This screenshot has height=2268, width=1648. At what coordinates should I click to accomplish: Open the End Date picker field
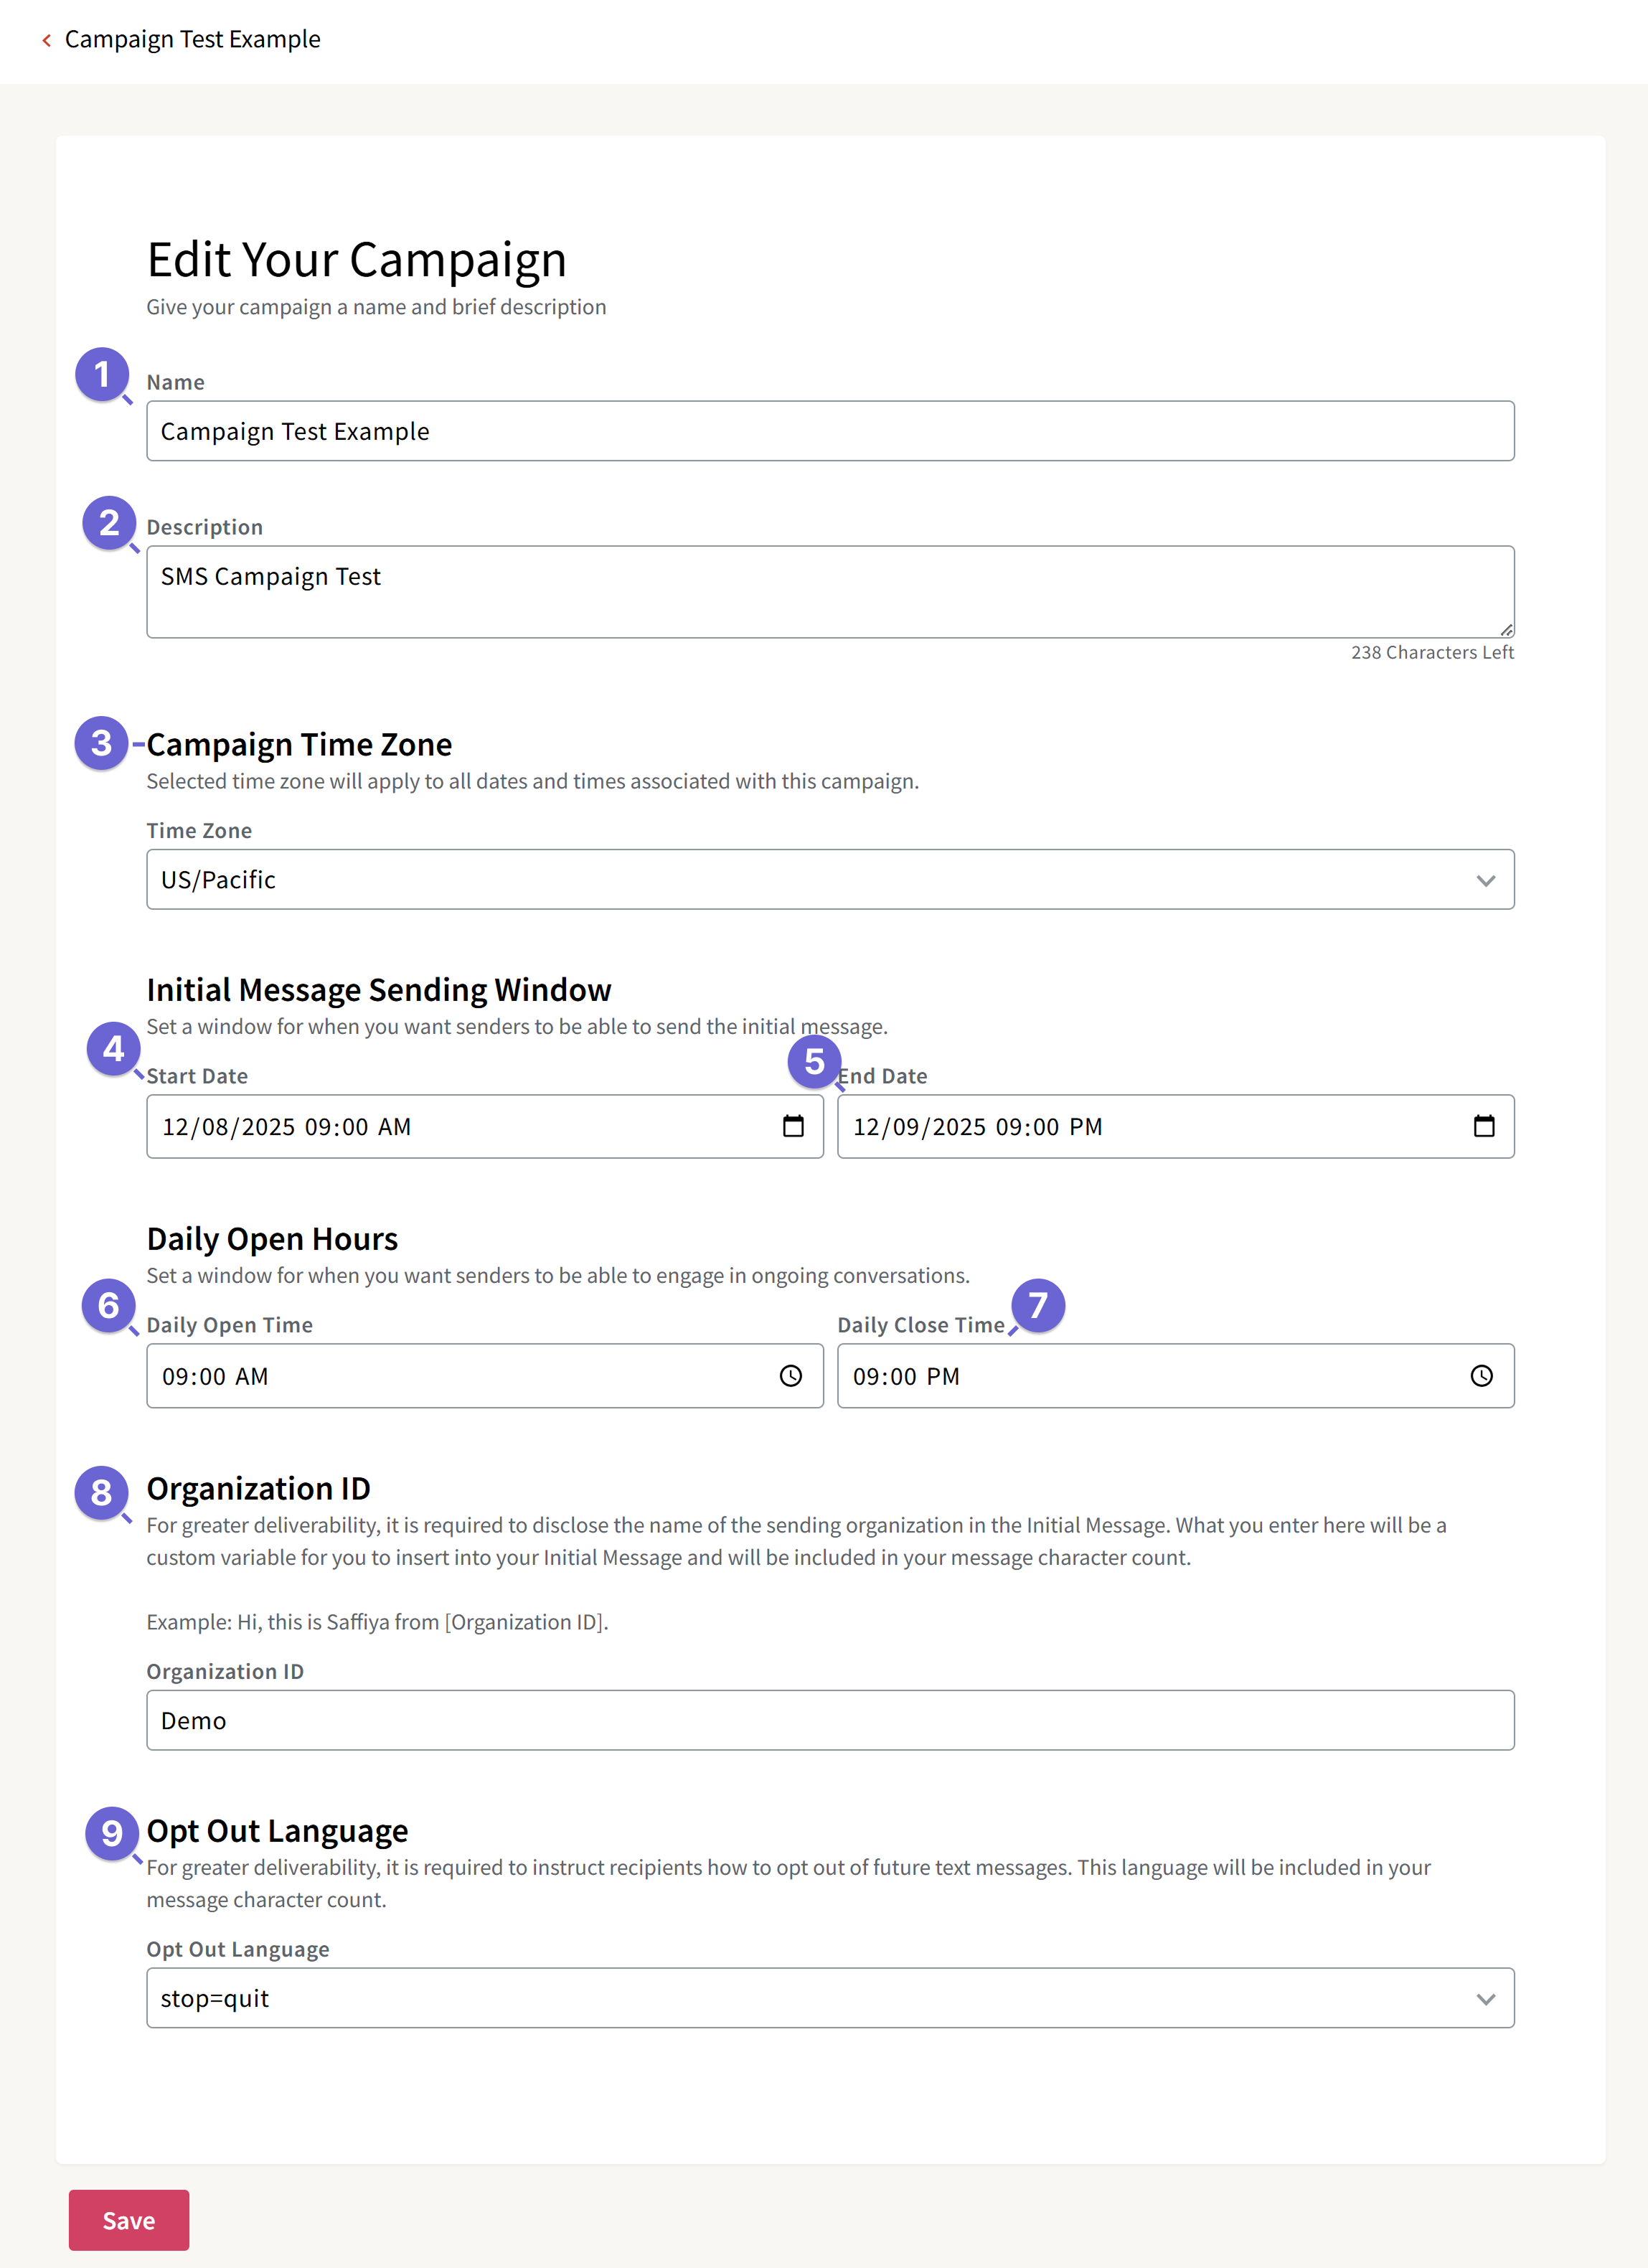[x=1100, y=1126]
